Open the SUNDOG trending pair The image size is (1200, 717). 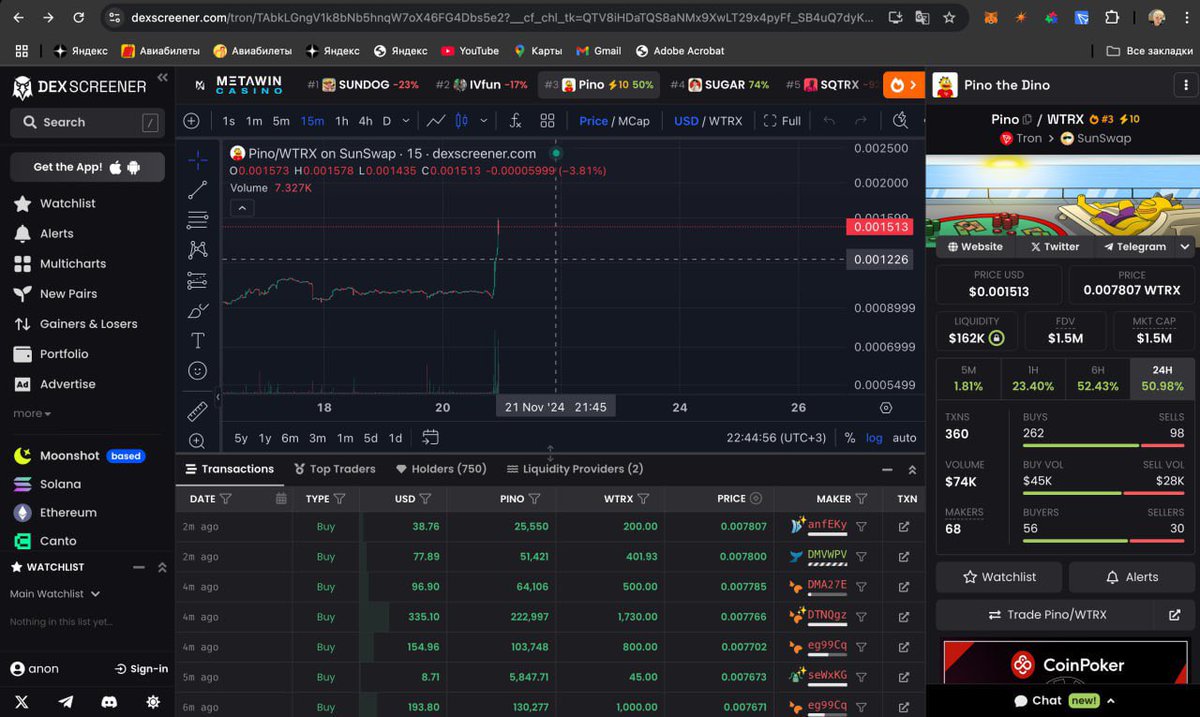(363, 85)
